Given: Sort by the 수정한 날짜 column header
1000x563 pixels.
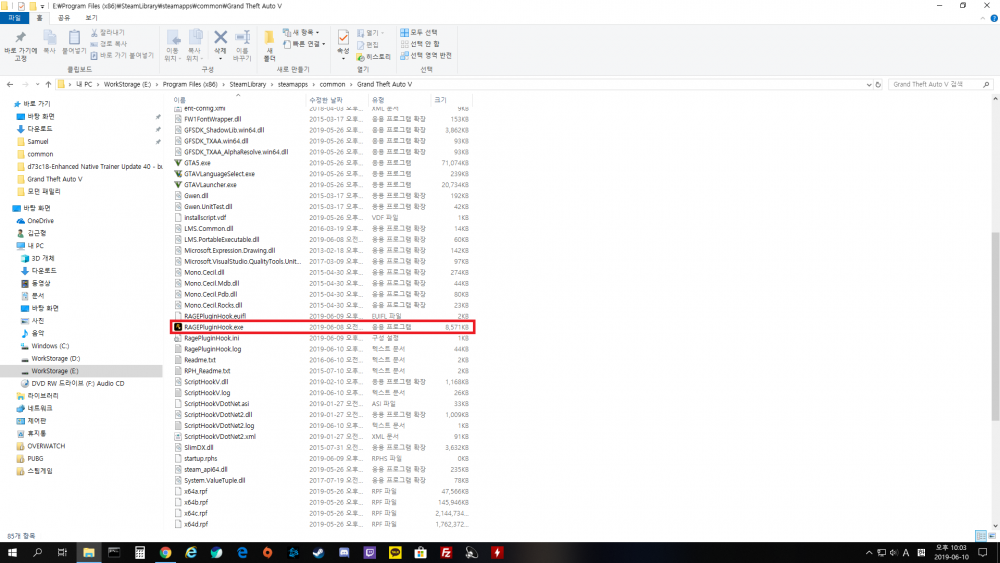Looking at the screenshot, I should coord(337,99).
